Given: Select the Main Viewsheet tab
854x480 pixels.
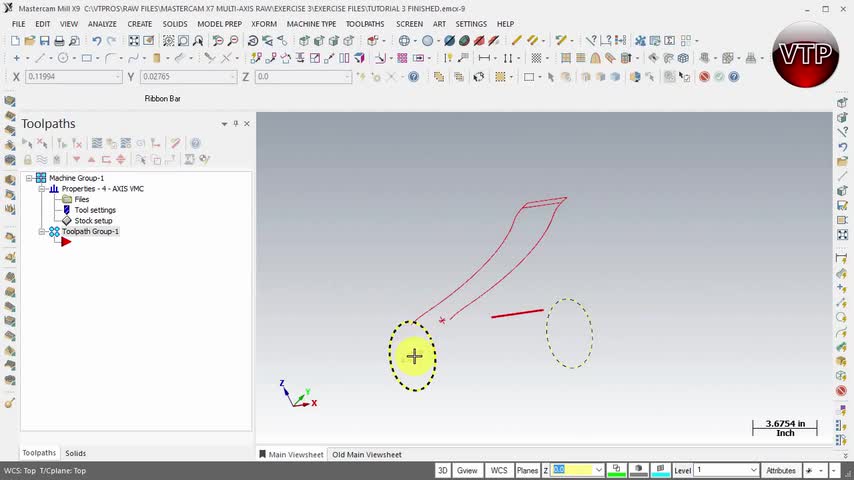Looking at the screenshot, I should tap(291, 454).
